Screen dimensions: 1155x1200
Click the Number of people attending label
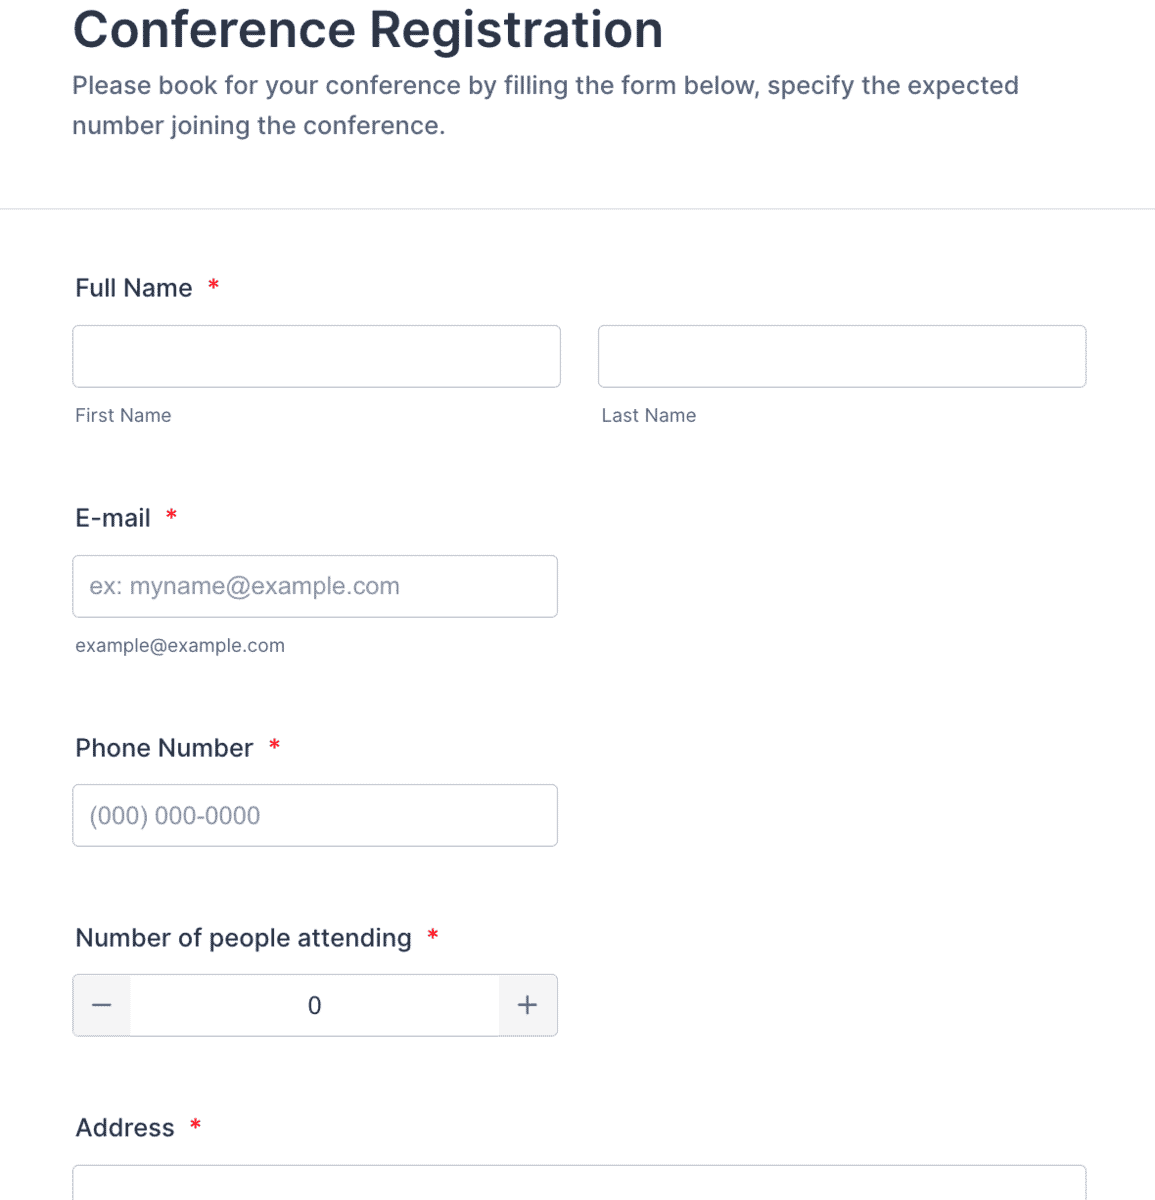[x=243, y=938]
